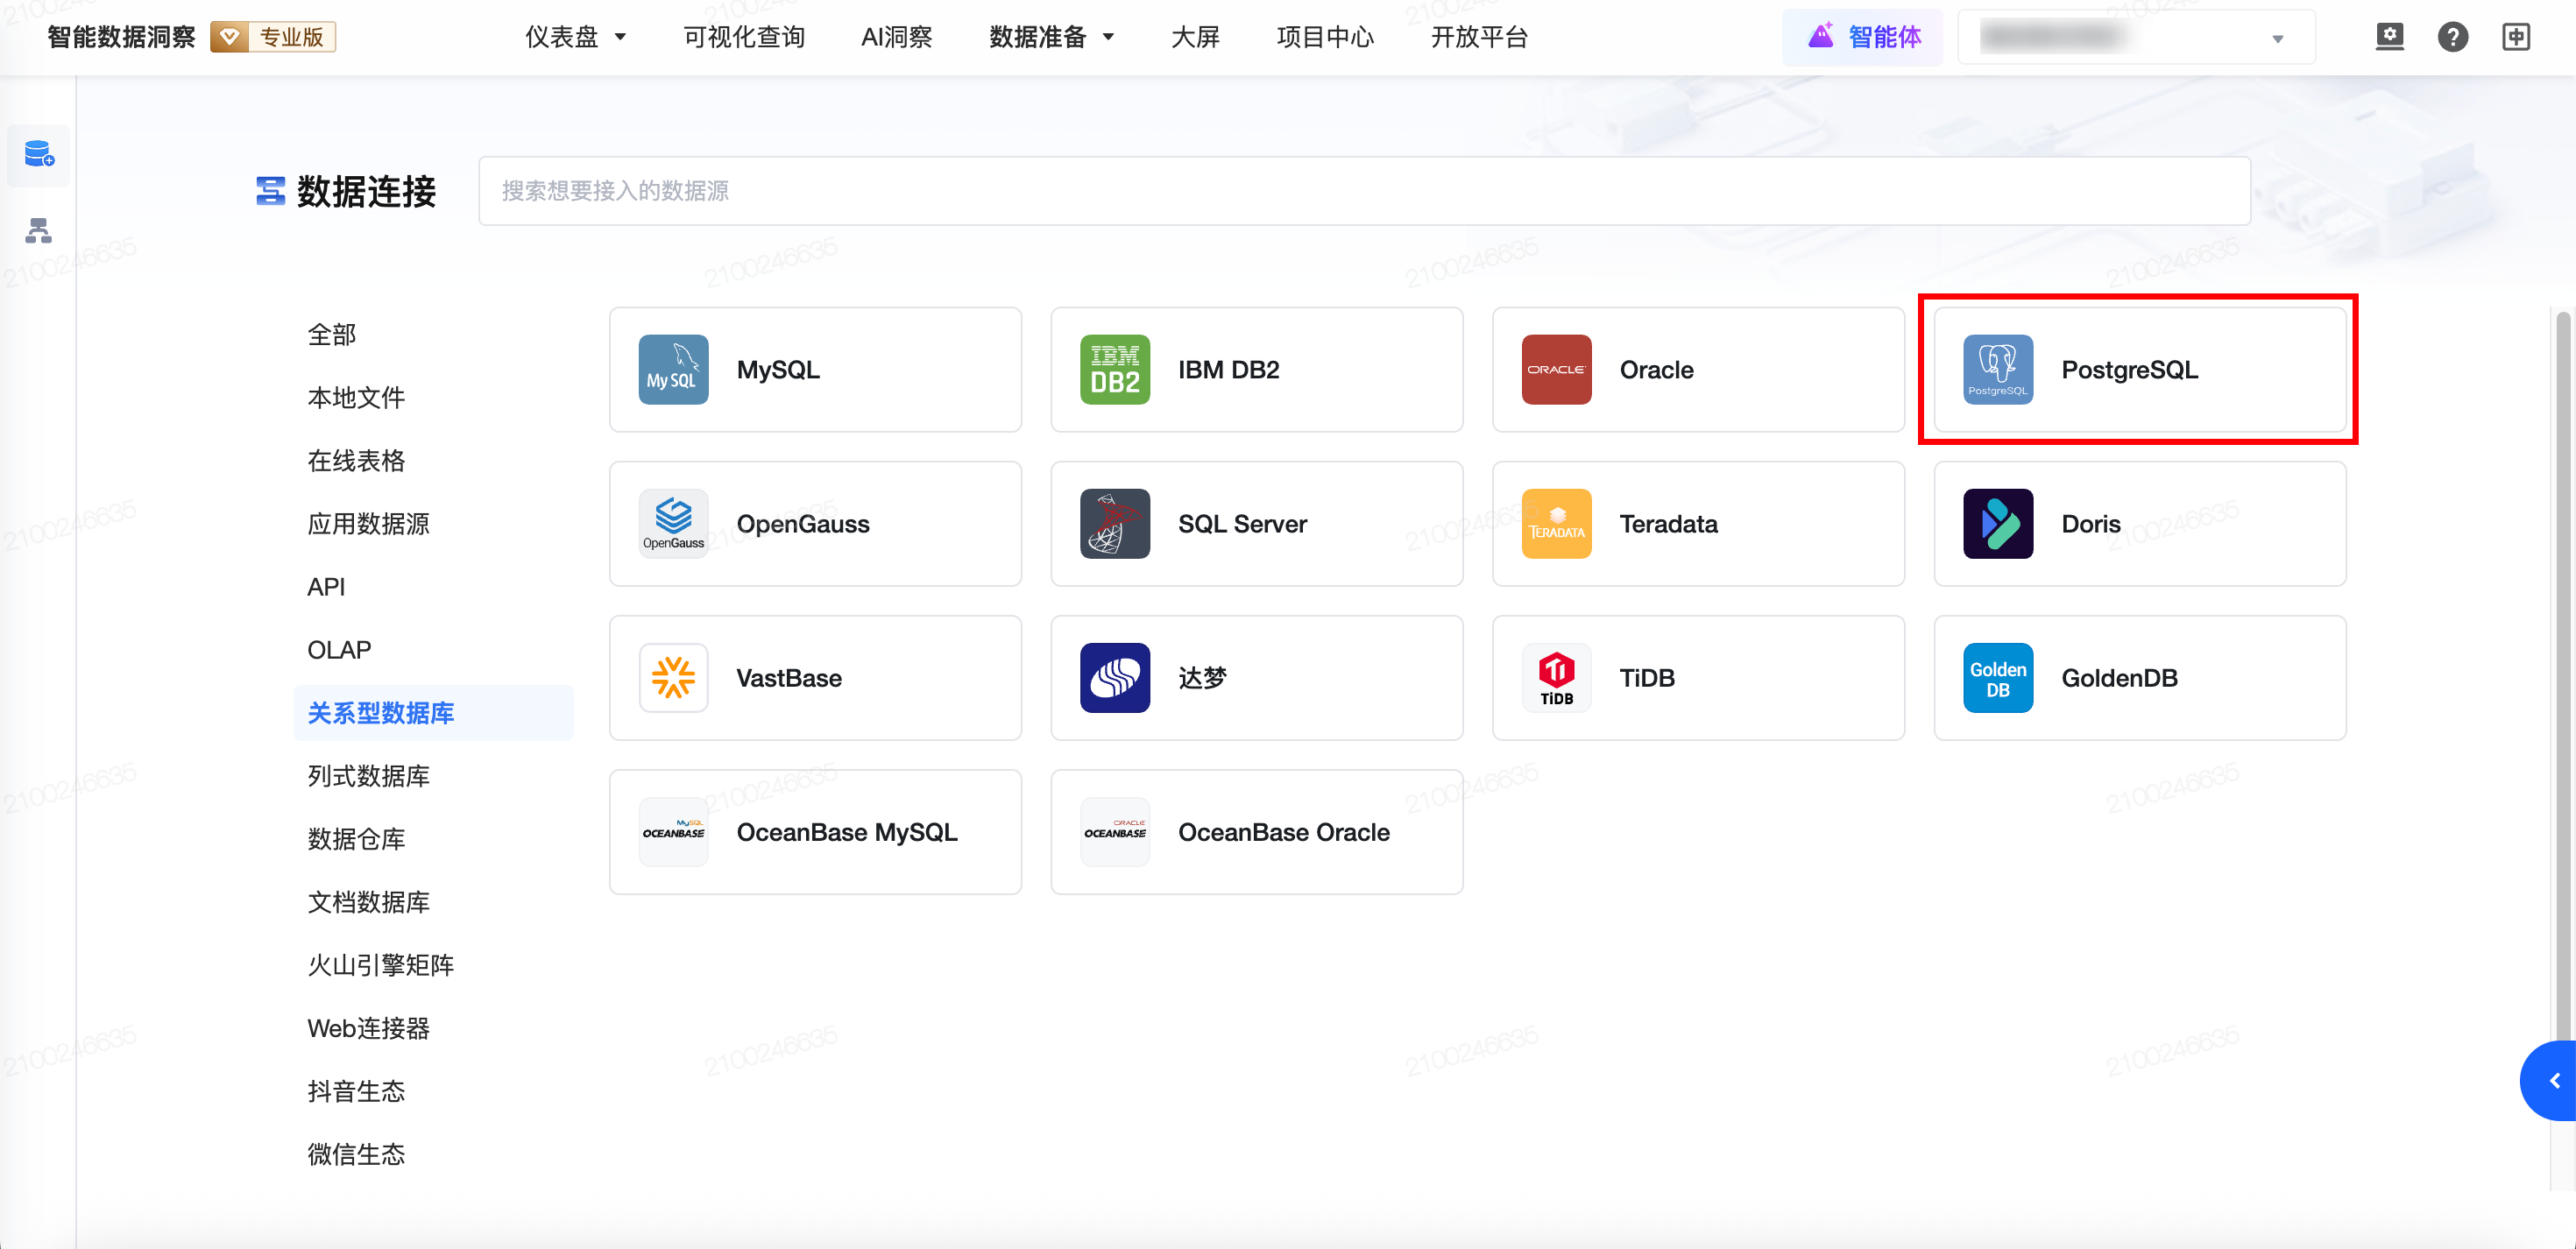Select the 数据仓库 category
The width and height of the screenshot is (2576, 1249).
[356, 838]
